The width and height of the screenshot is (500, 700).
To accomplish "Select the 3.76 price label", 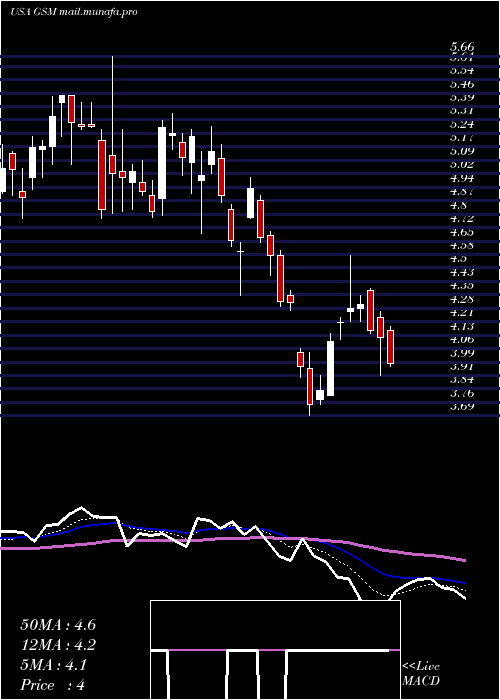I will [462, 393].
